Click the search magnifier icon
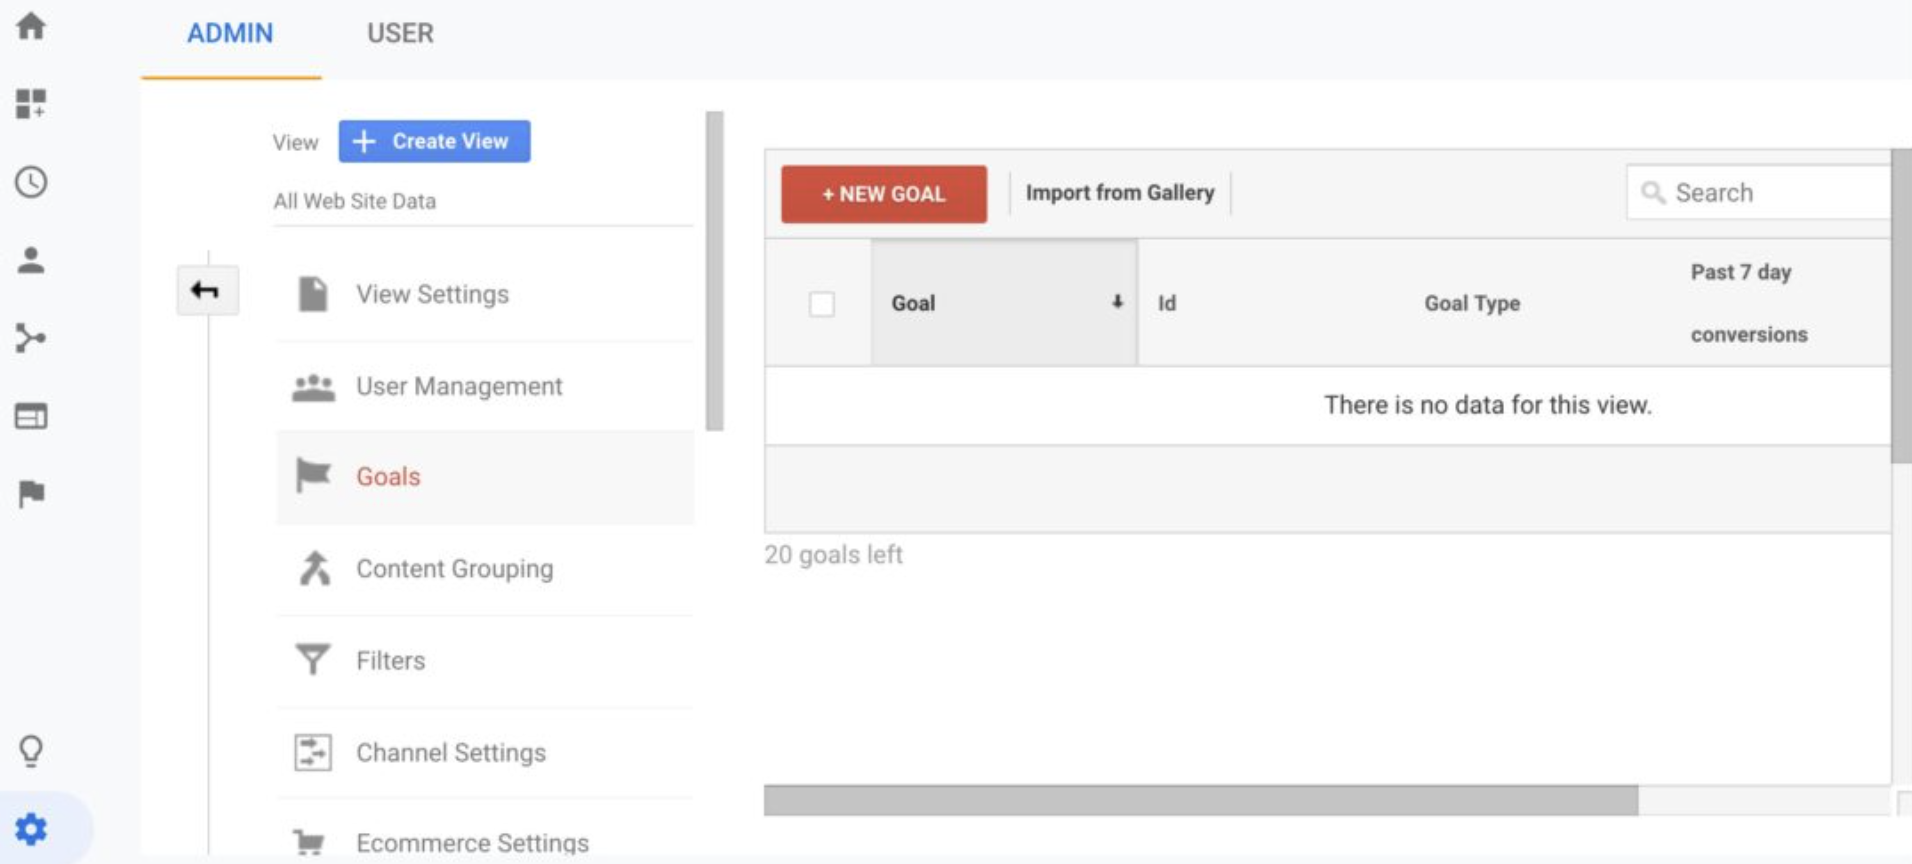The width and height of the screenshot is (1912, 864). 1653,192
